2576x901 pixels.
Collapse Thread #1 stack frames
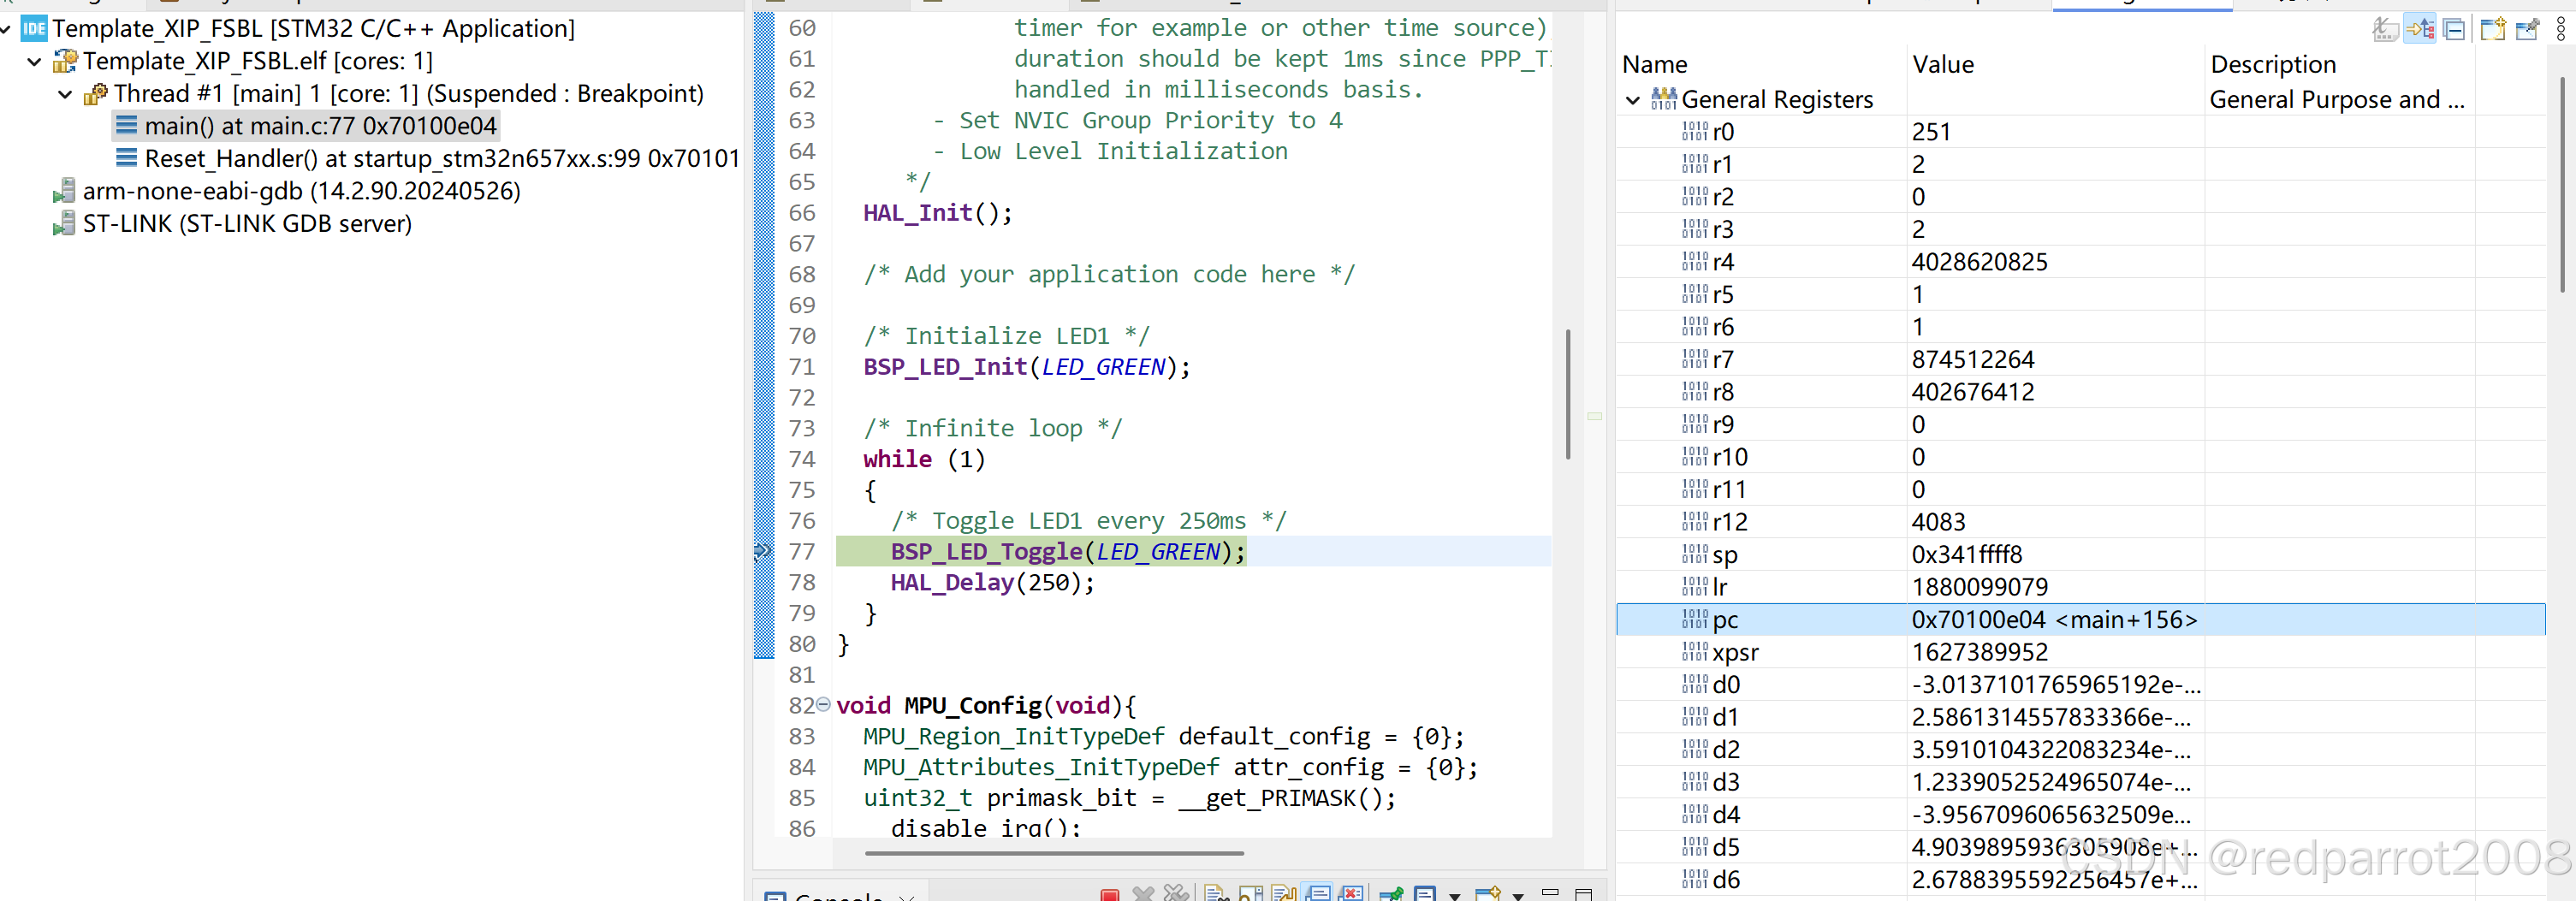(65, 94)
